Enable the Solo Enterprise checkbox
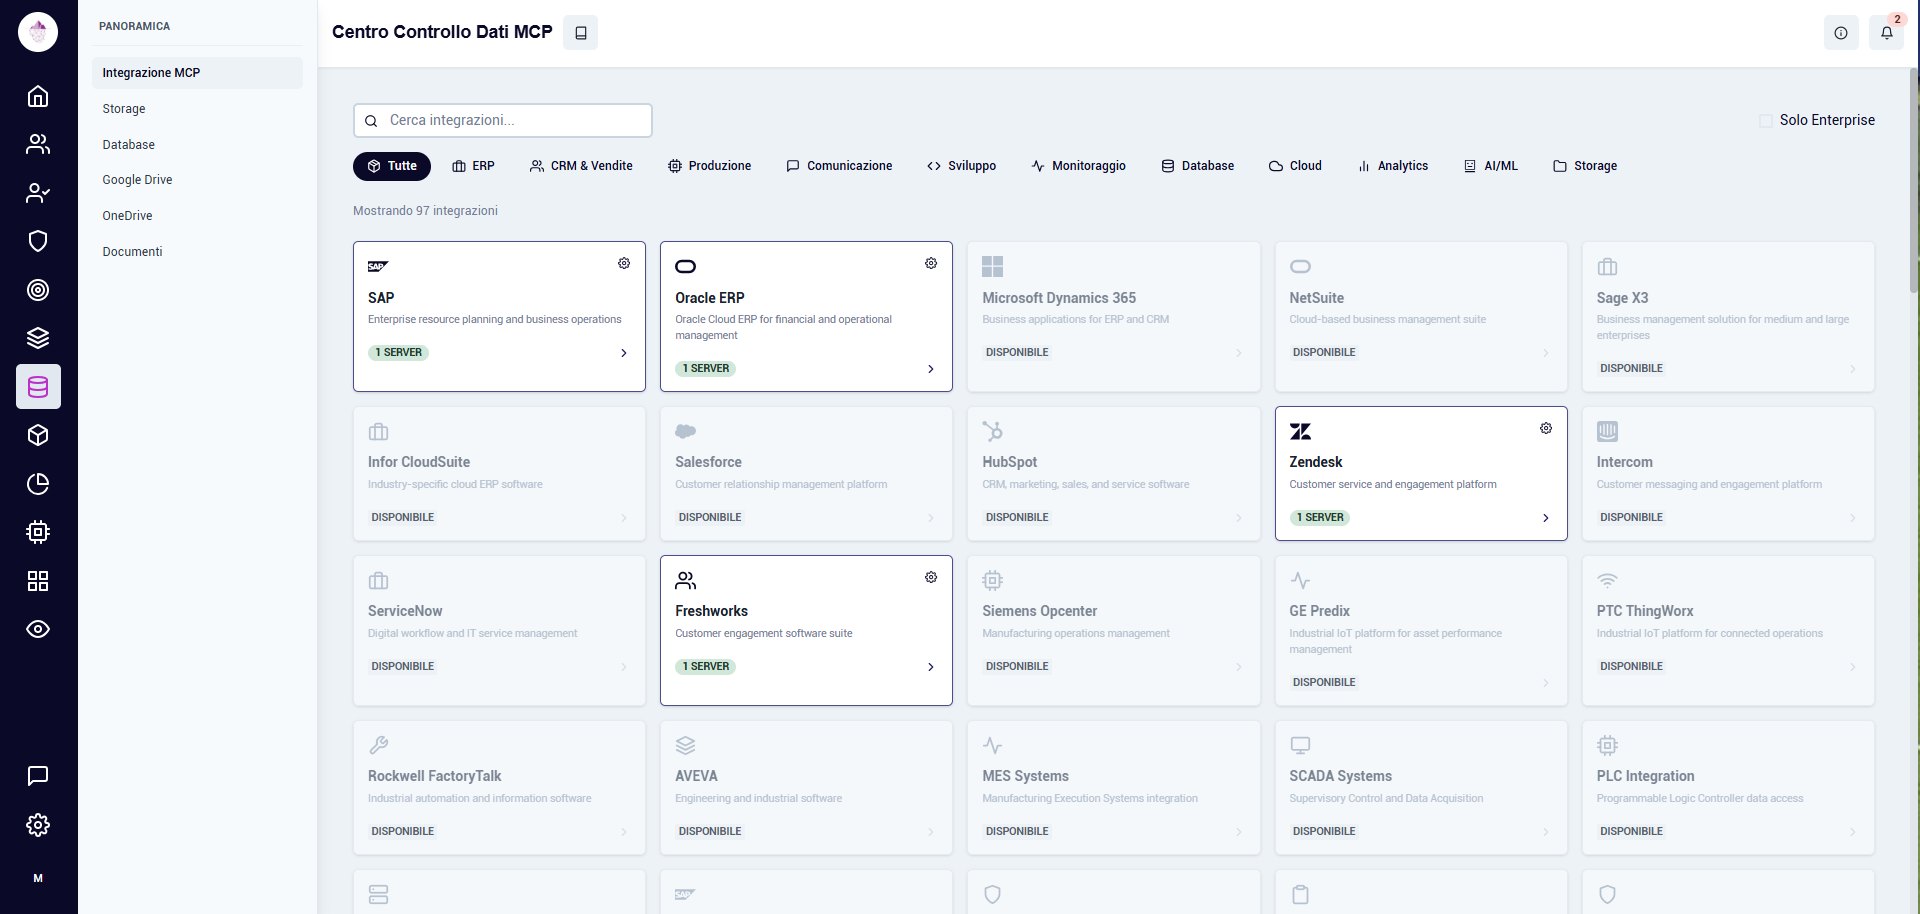 pyautogui.click(x=1768, y=120)
